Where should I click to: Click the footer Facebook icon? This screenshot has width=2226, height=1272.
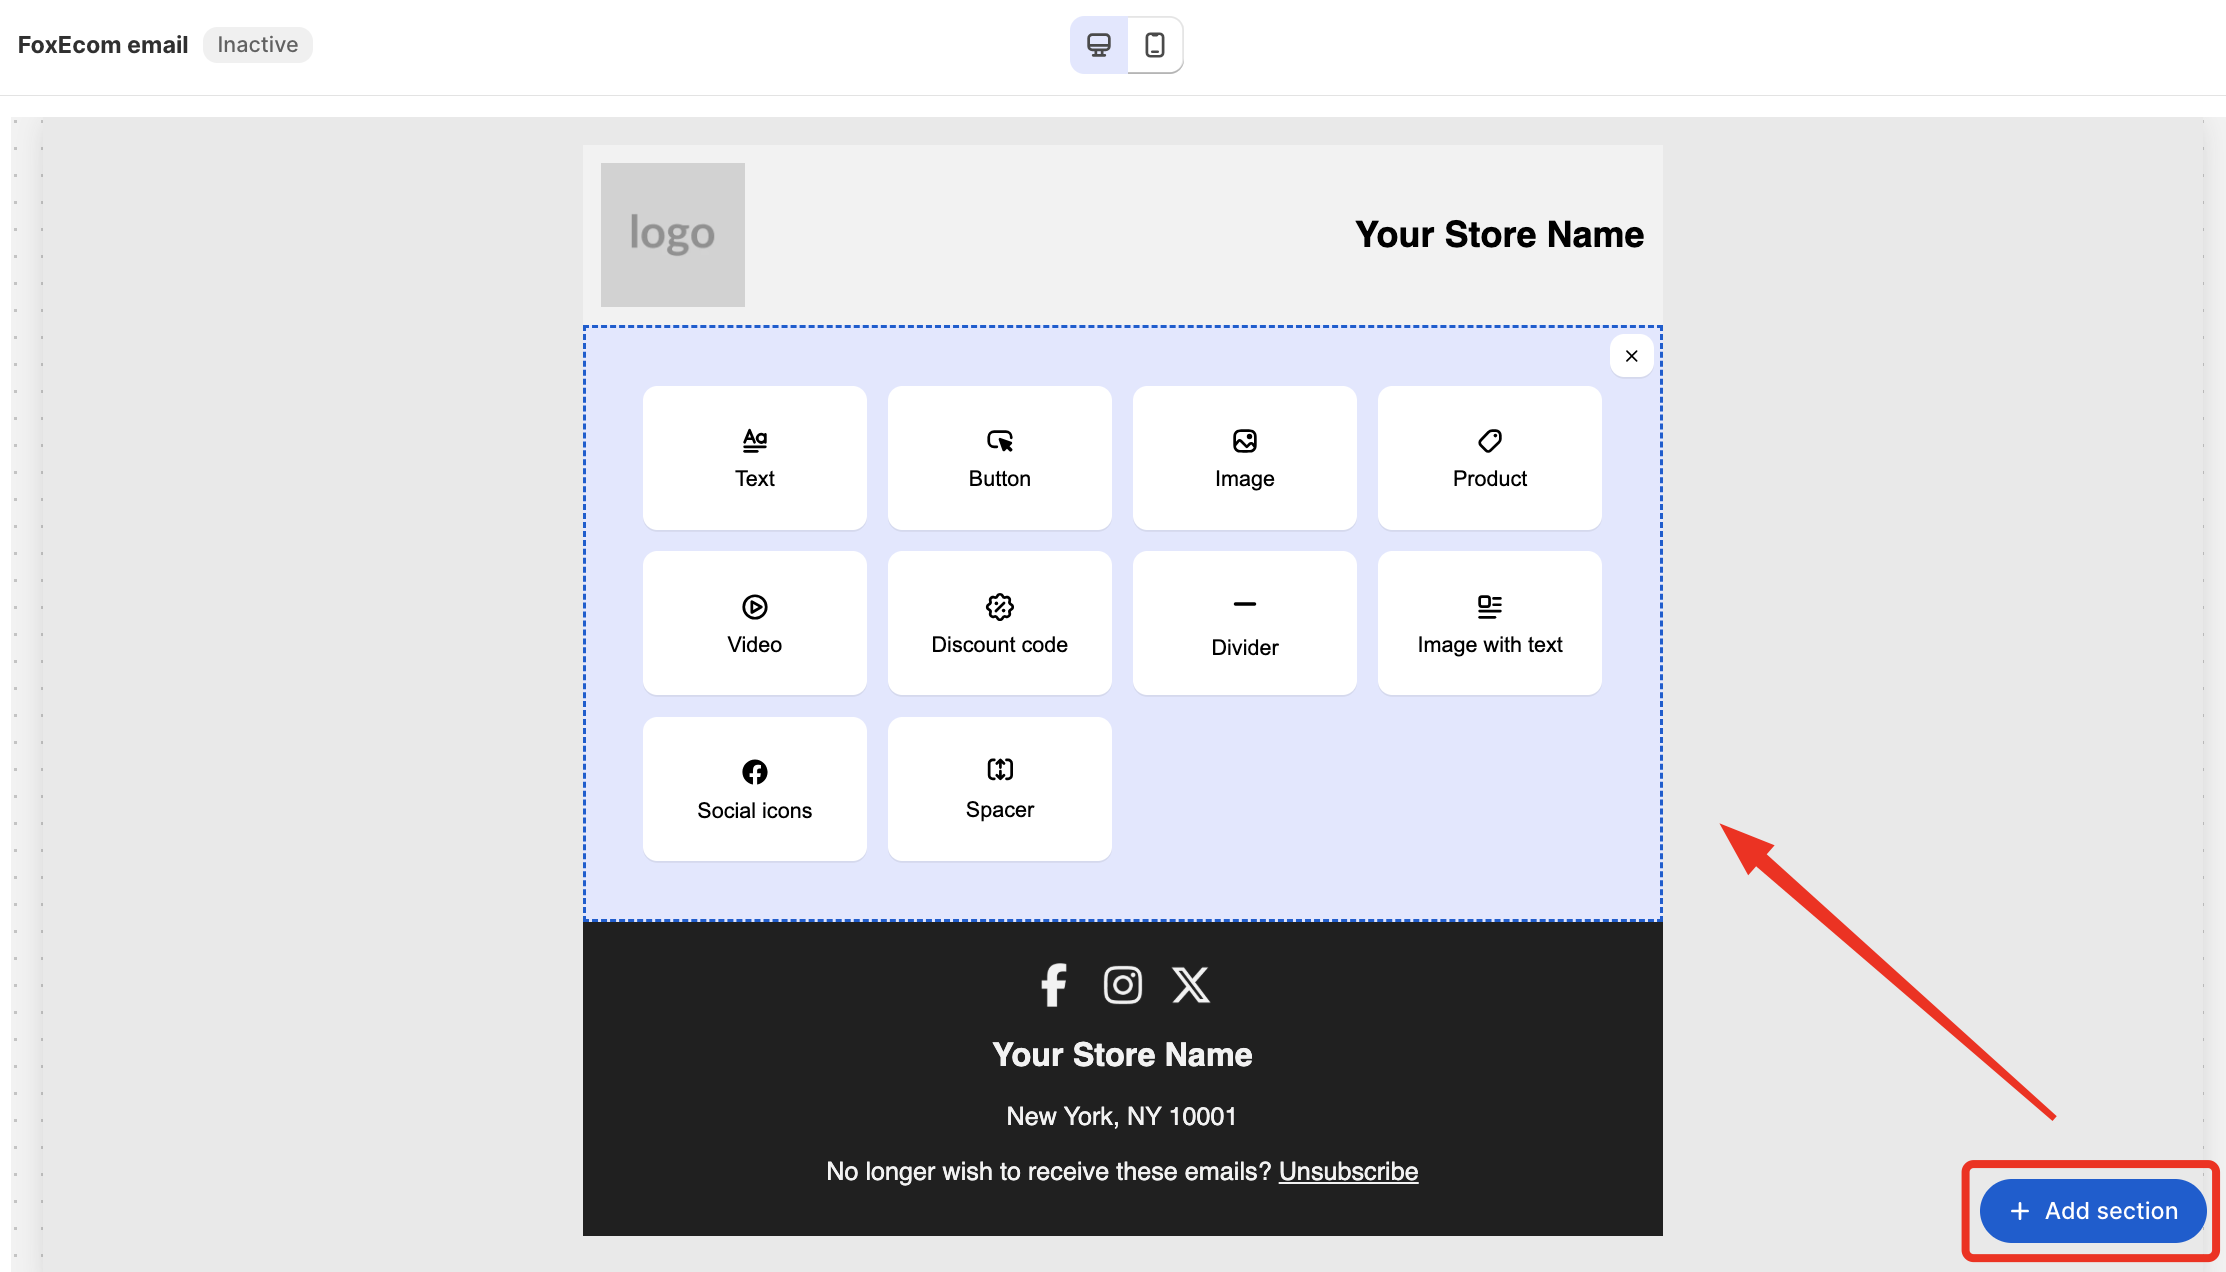[1053, 985]
